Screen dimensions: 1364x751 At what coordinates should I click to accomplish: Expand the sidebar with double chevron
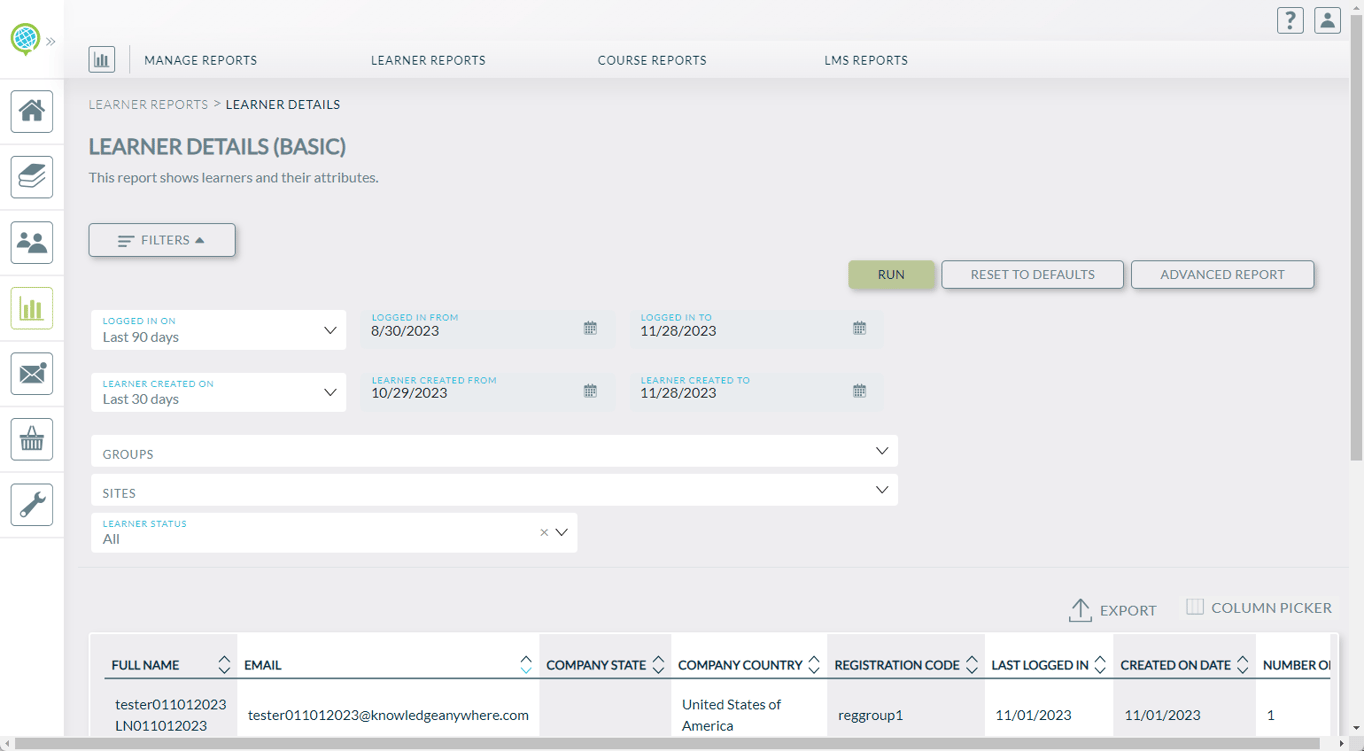[51, 42]
